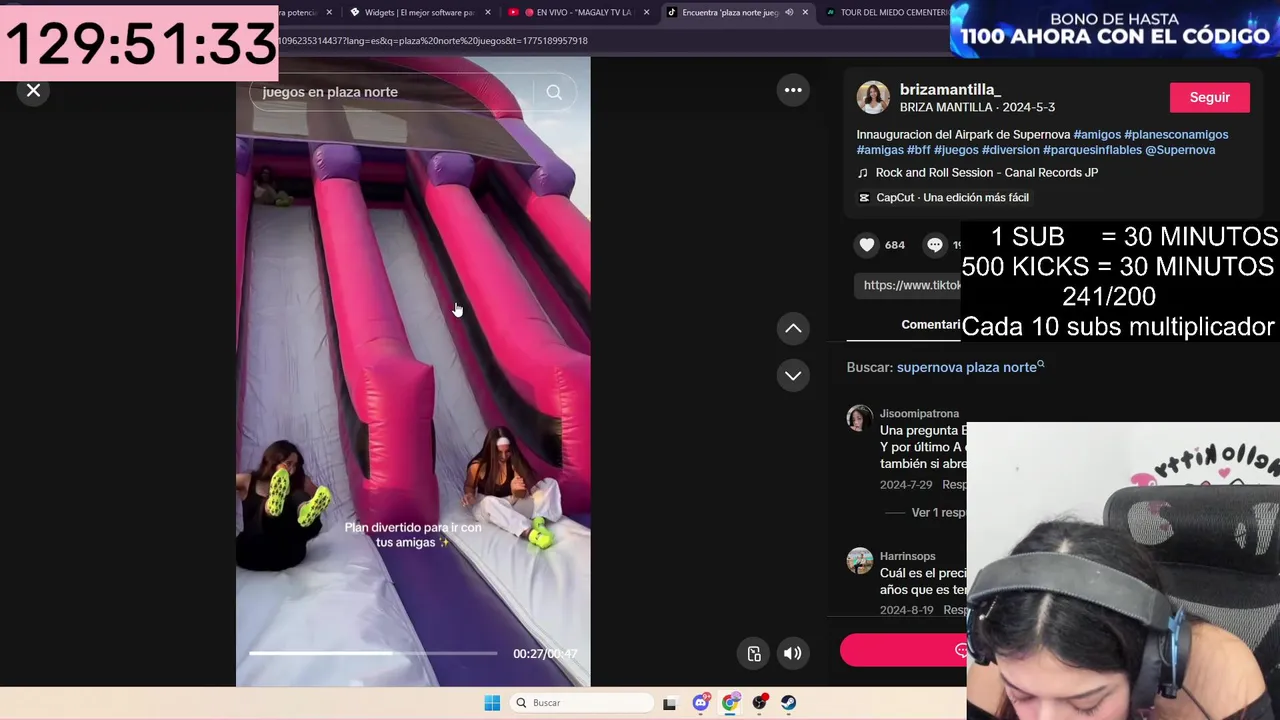
Task: Close the TikTok 'Encuentra plaza norte' tab
Action: click(x=805, y=12)
